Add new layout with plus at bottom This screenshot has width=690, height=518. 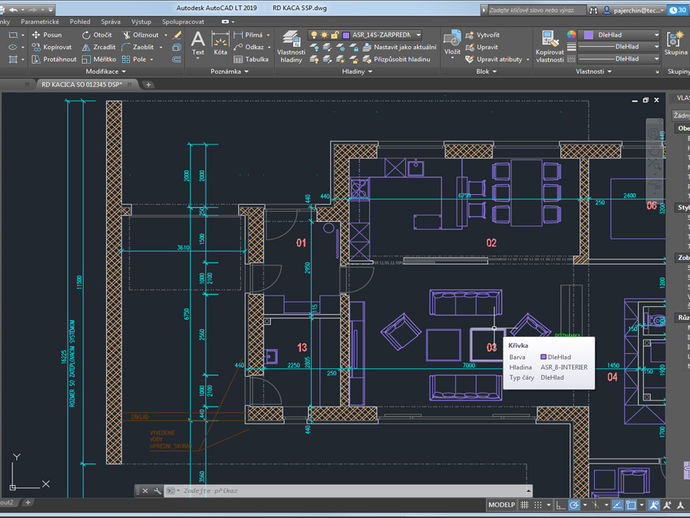(27, 502)
